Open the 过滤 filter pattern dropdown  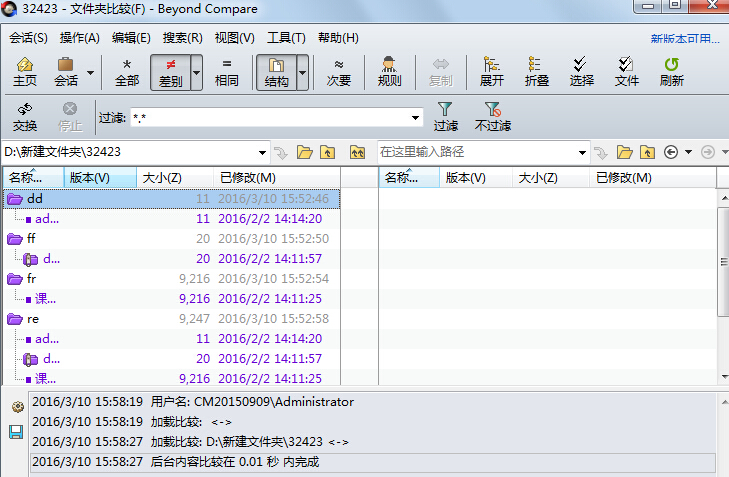tap(416, 118)
